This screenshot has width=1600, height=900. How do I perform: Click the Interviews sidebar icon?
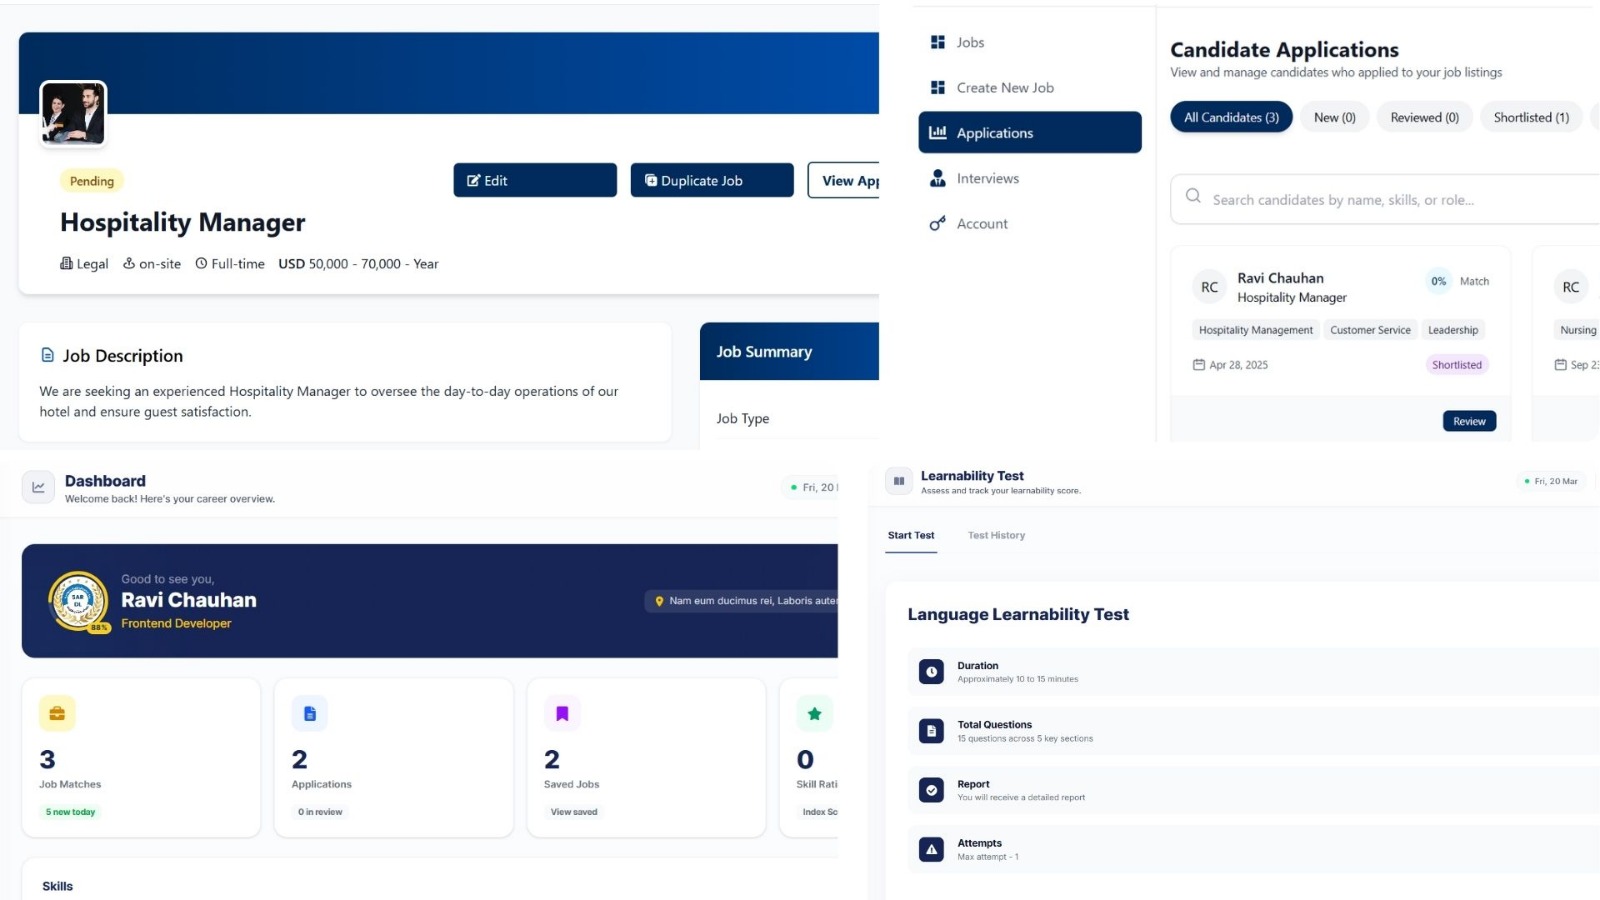click(937, 177)
